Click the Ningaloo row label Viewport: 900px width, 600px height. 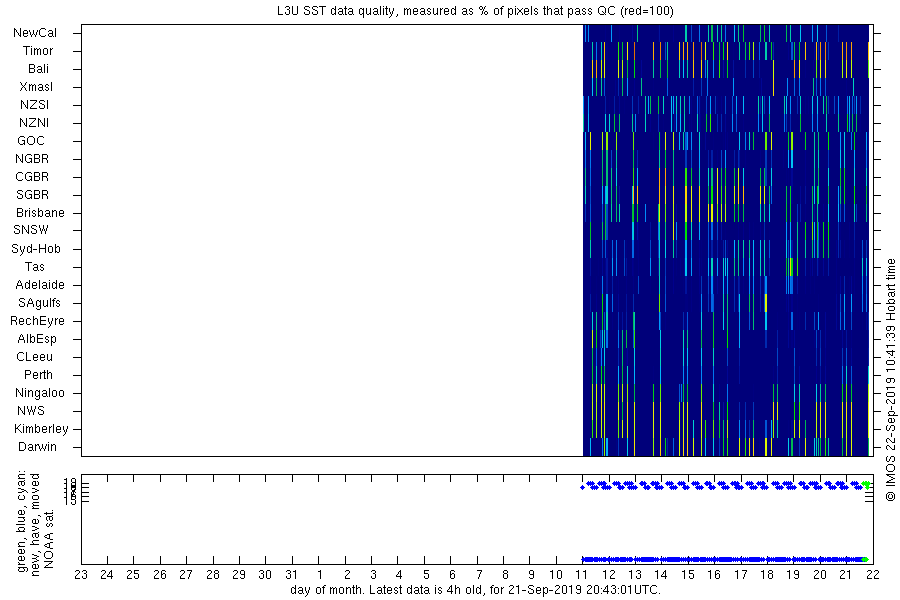(x=40, y=393)
